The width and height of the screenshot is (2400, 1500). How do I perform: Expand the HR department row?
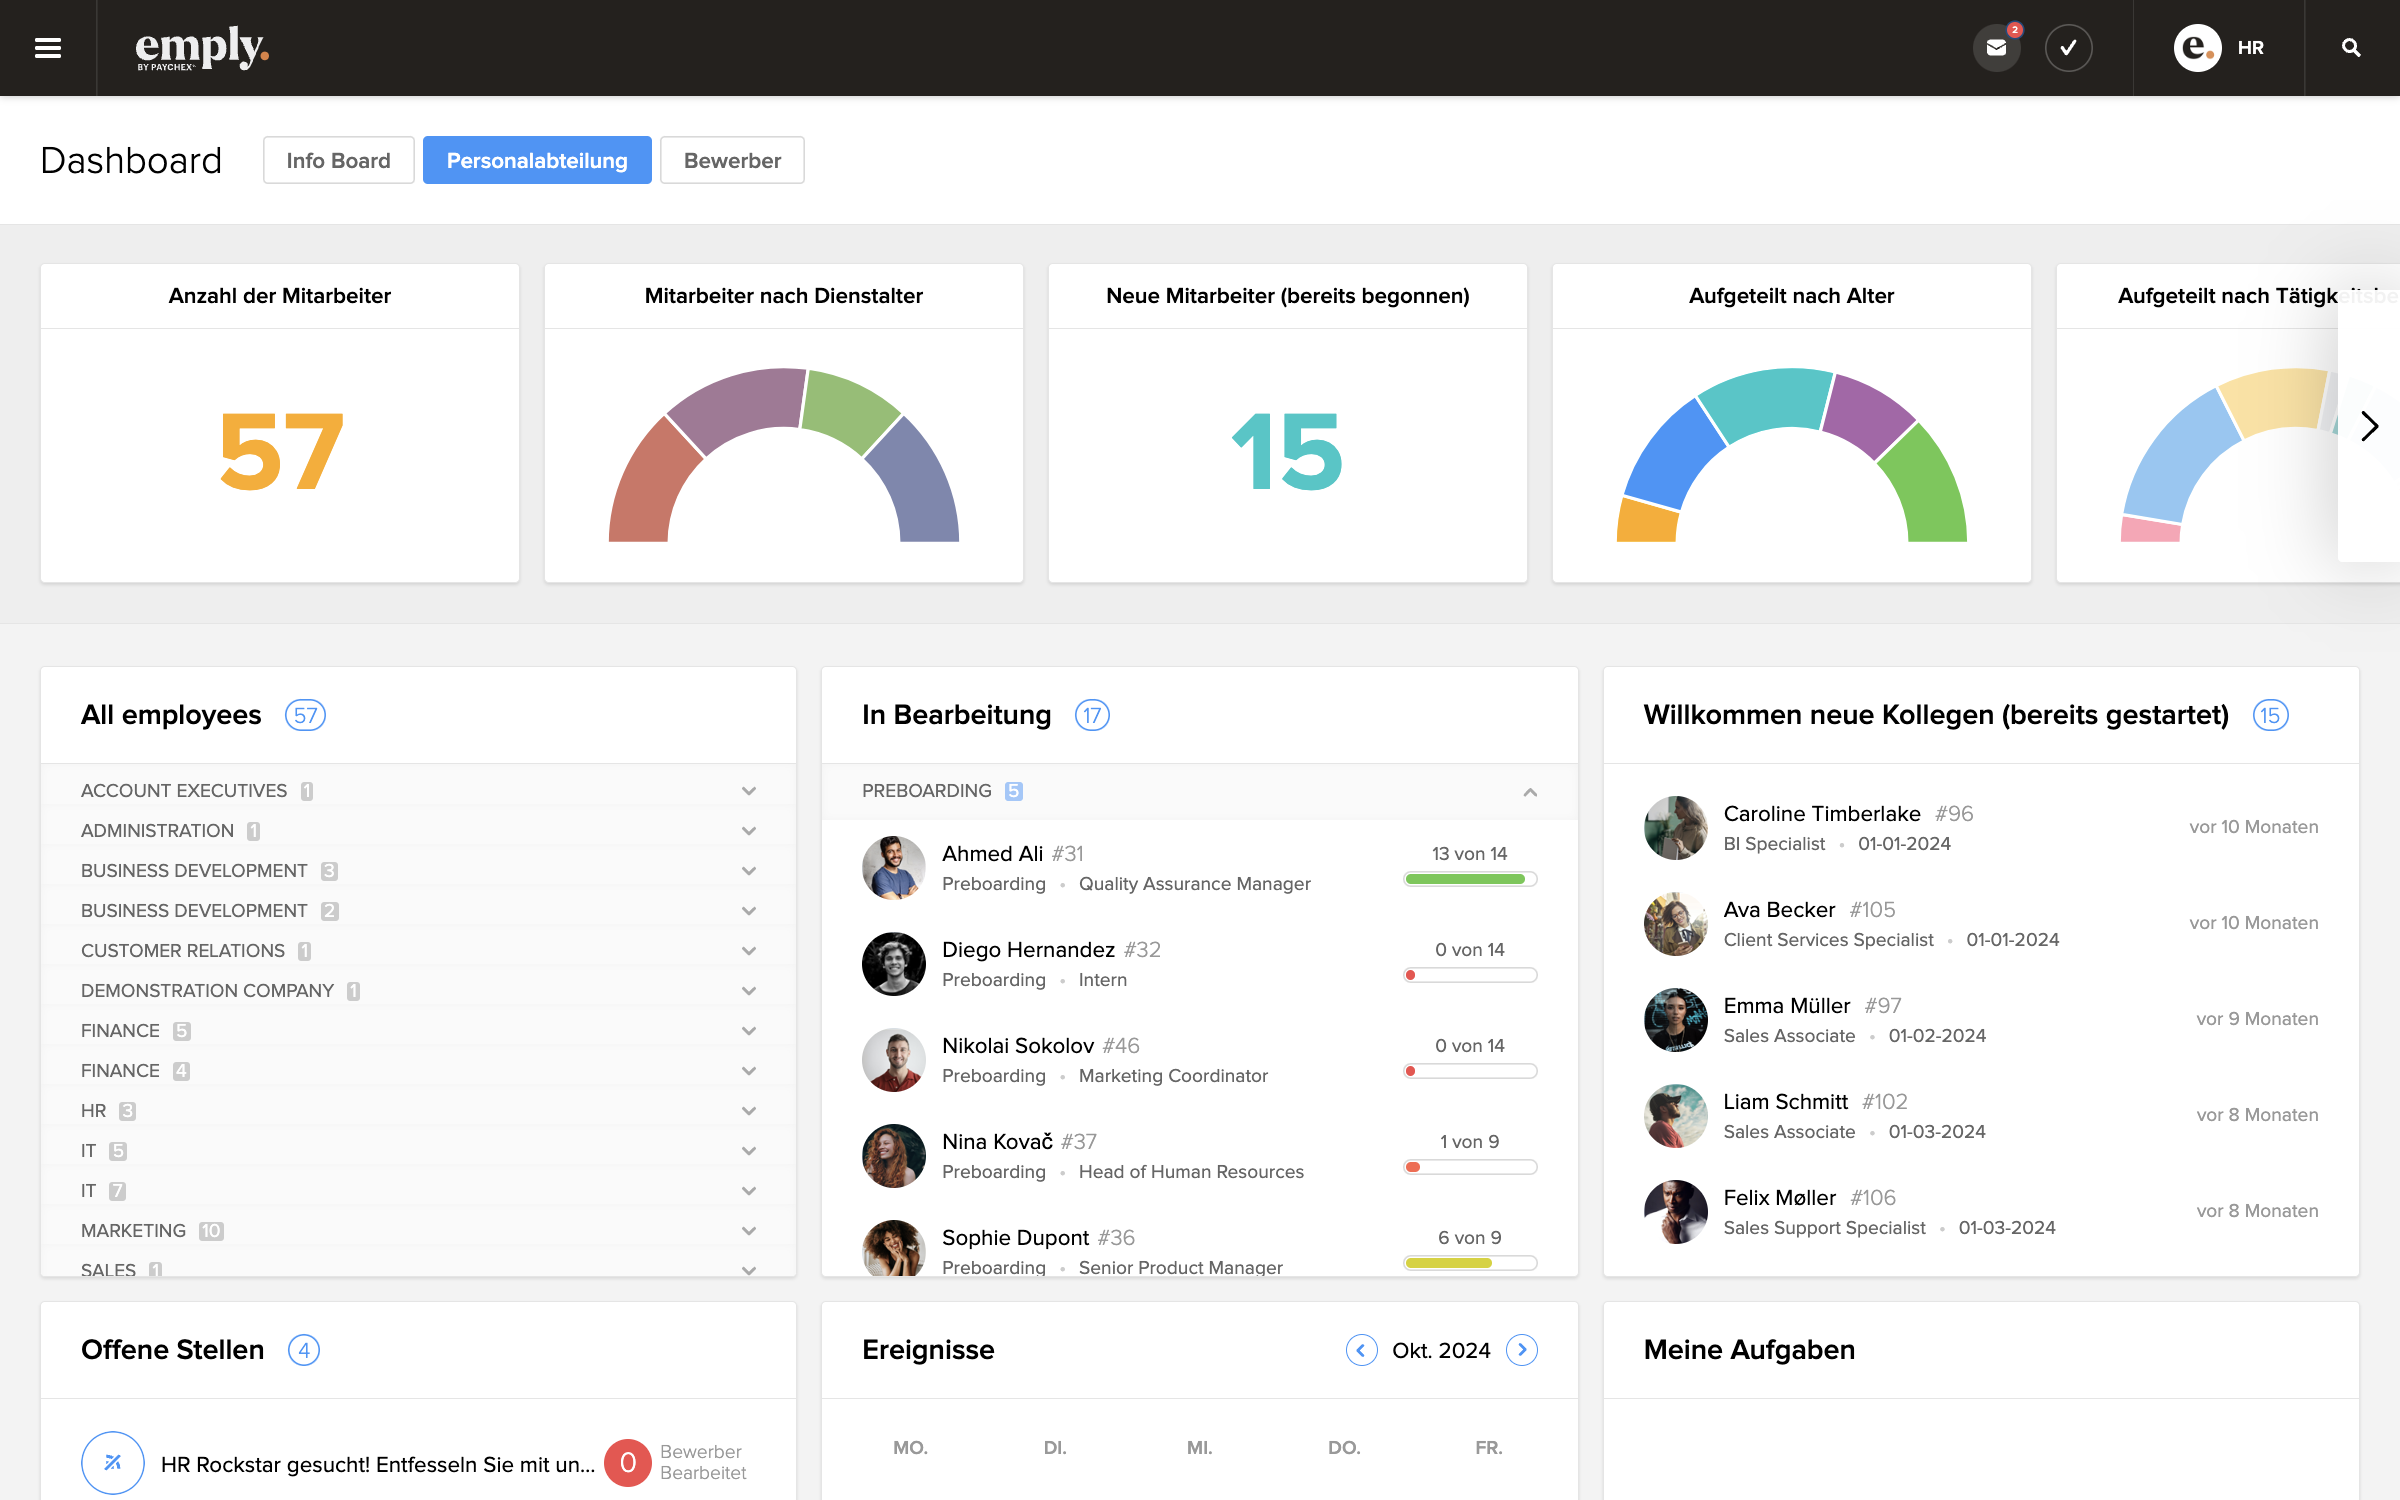pyautogui.click(x=748, y=1111)
